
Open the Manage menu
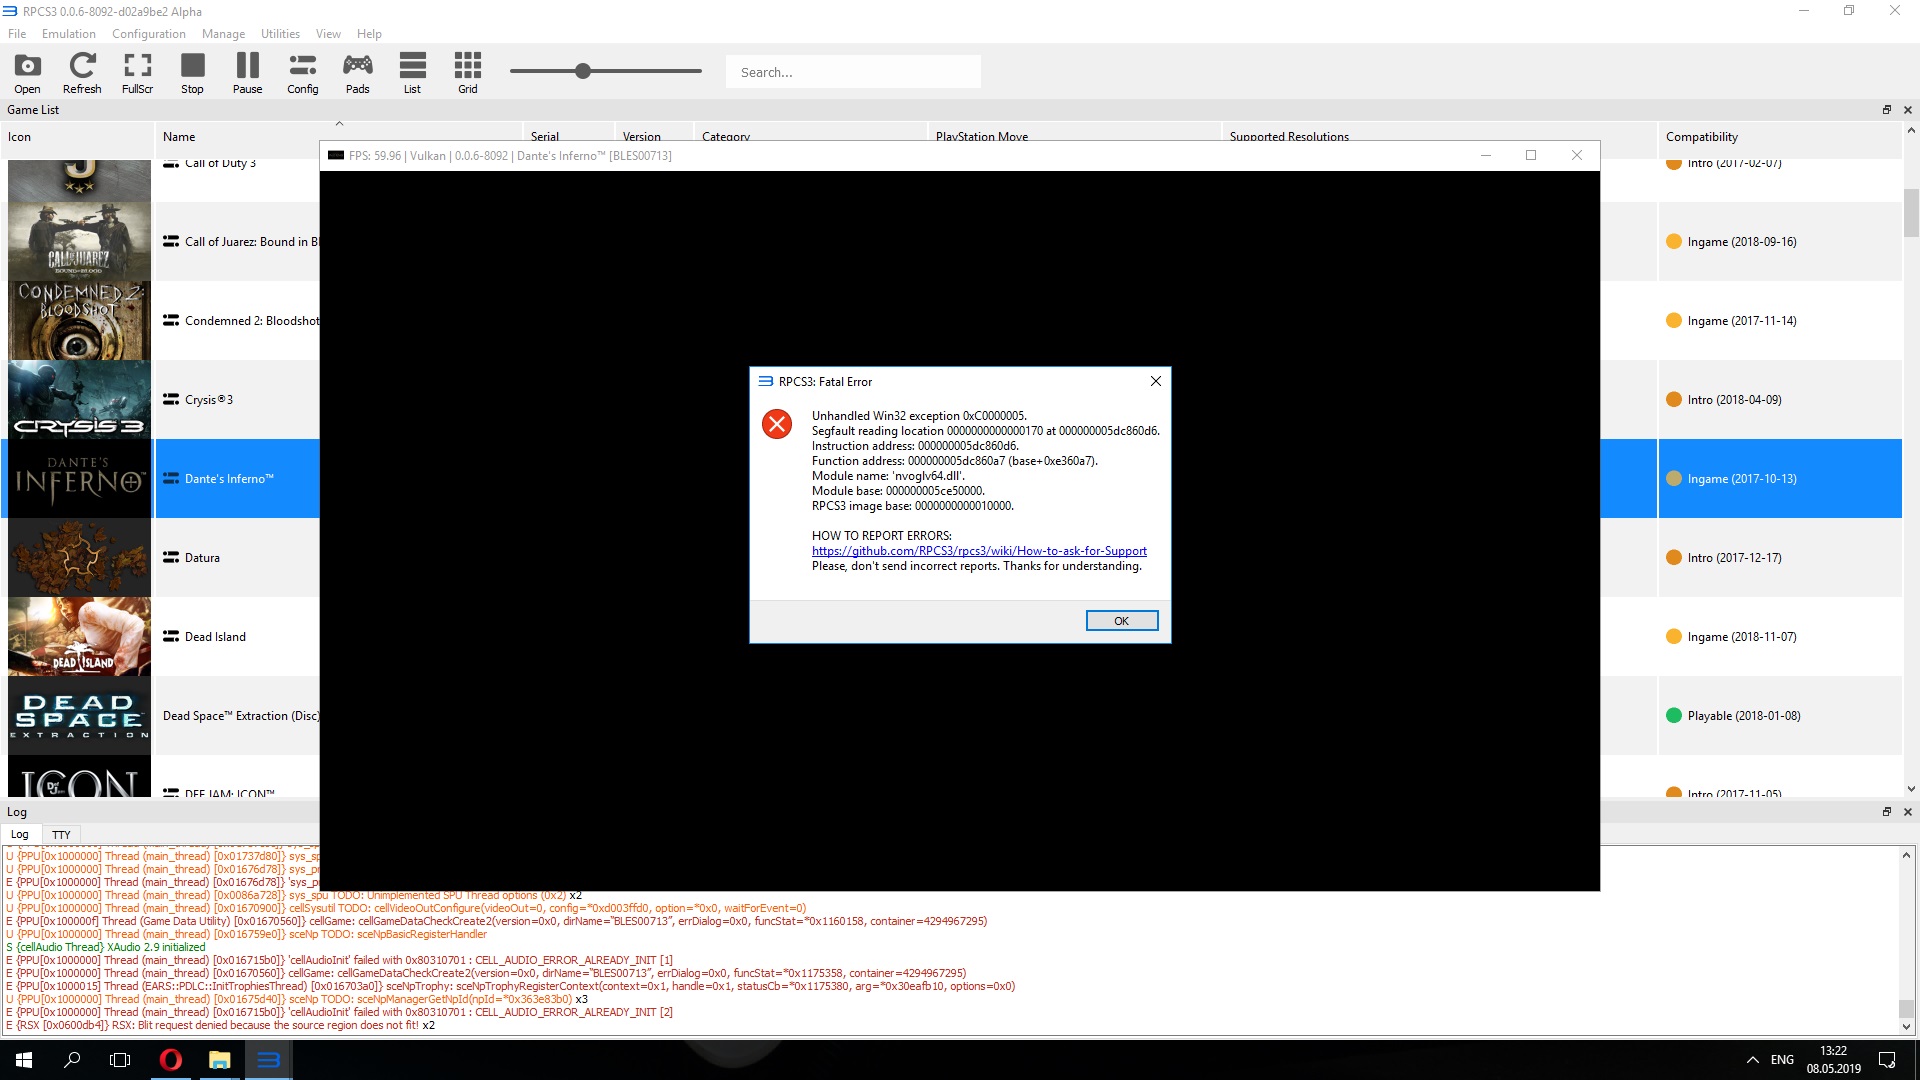[223, 34]
